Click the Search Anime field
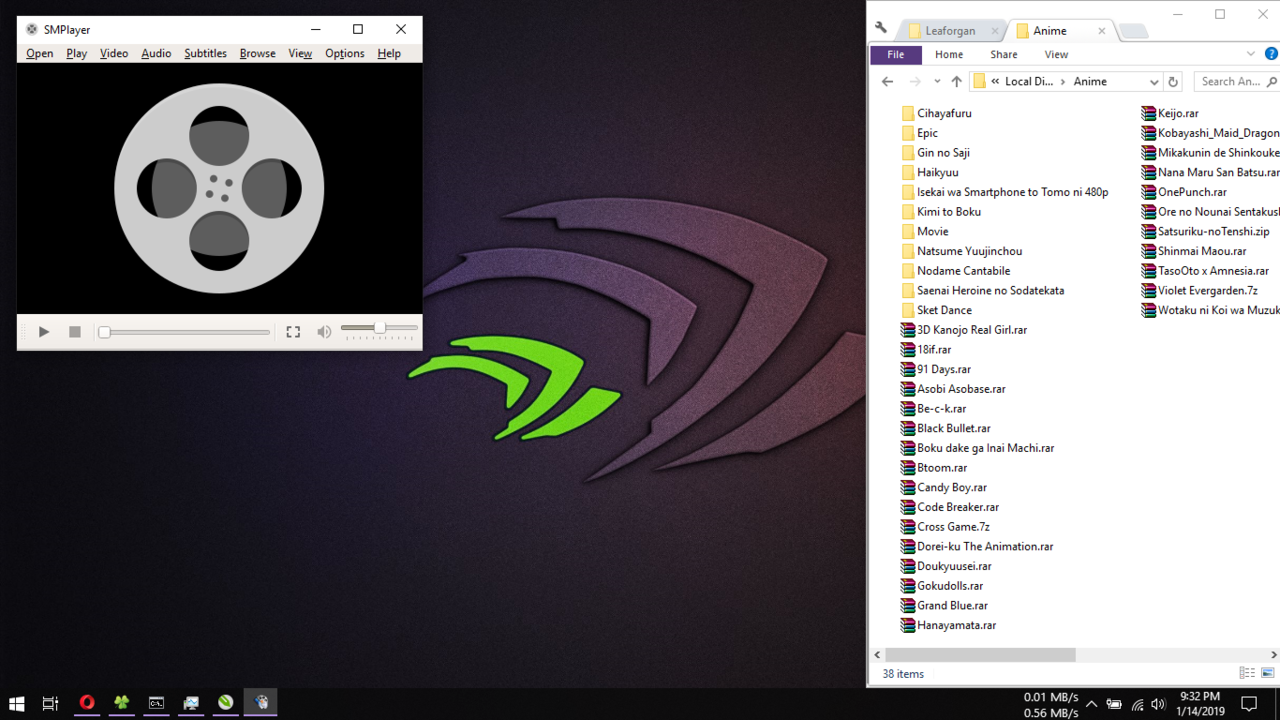The height and width of the screenshot is (720, 1280). (x=1237, y=82)
